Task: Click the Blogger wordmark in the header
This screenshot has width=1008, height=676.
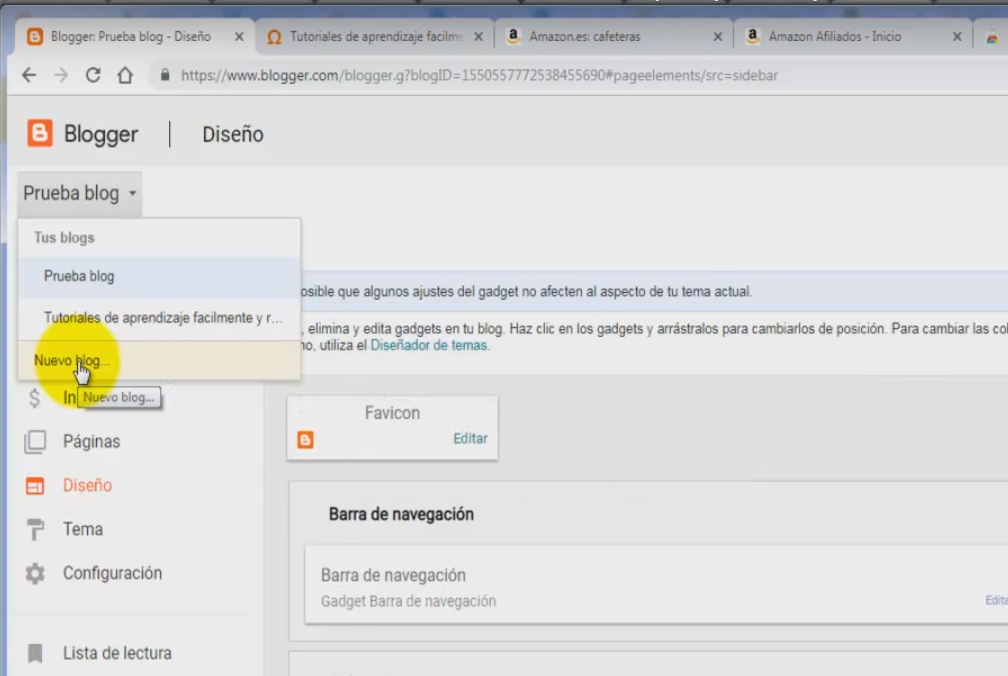Action: pyautogui.click(x=101, y=134)
